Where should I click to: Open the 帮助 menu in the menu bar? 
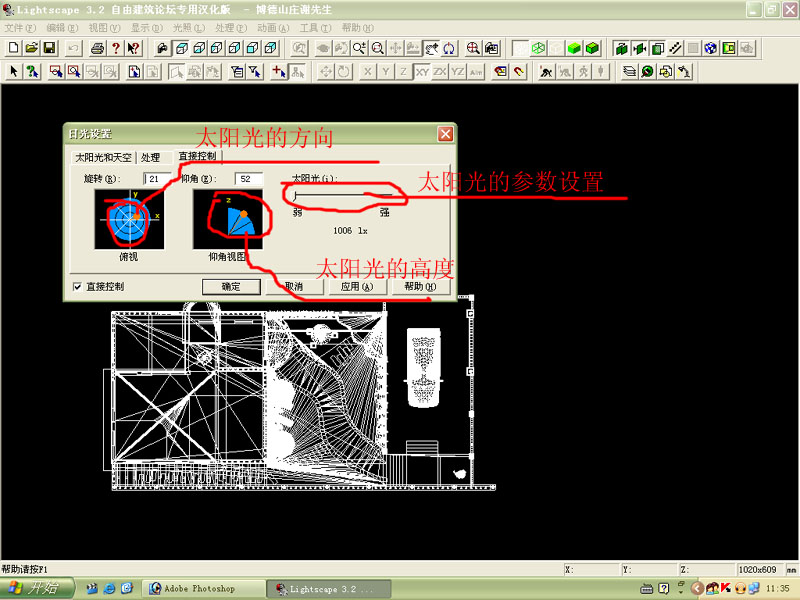click(357, 28)
